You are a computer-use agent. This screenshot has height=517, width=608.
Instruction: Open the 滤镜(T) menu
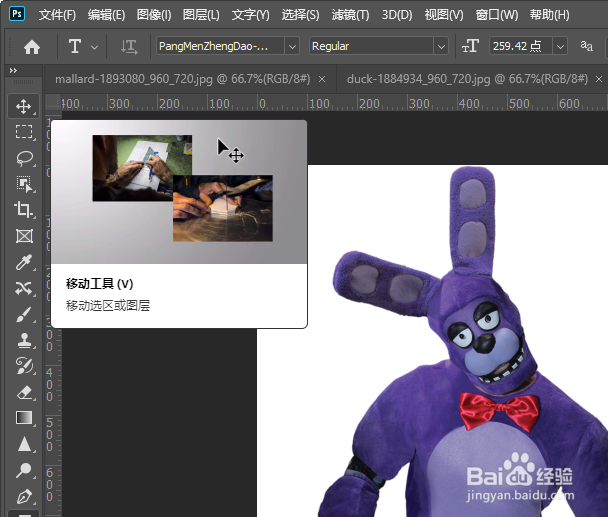coord(351,15)
